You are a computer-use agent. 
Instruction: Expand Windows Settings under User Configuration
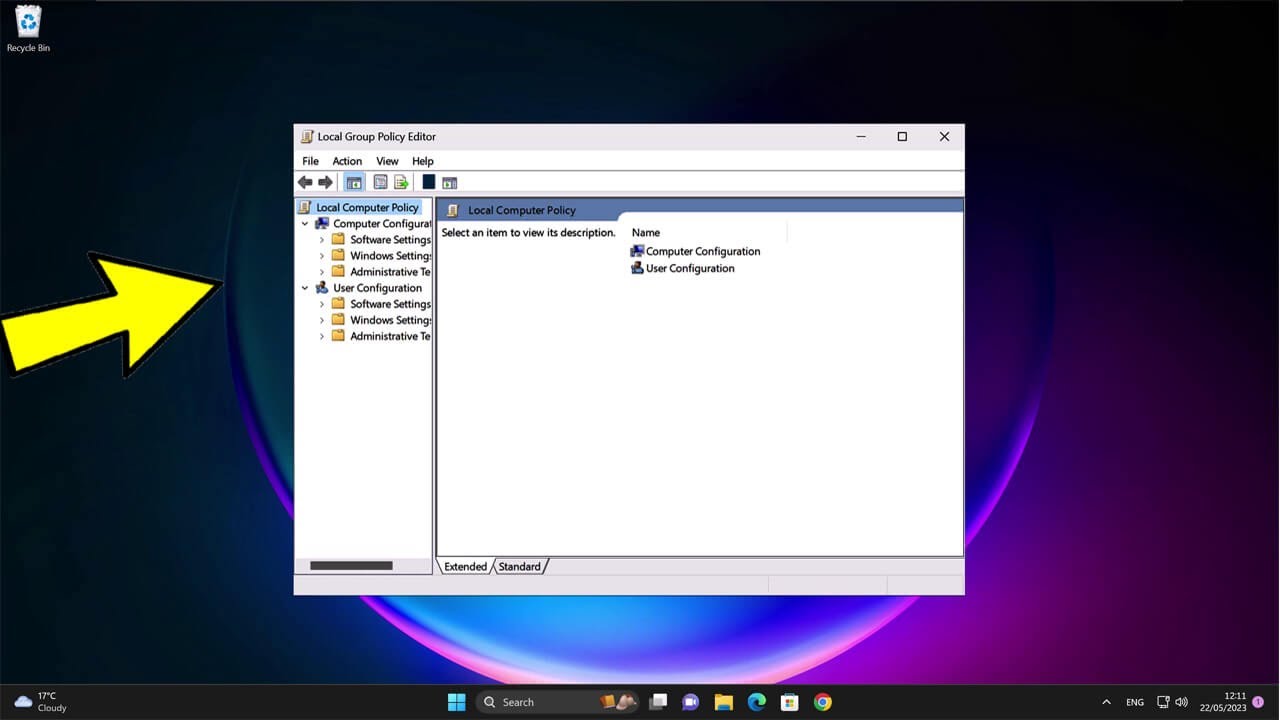(321, 320)
